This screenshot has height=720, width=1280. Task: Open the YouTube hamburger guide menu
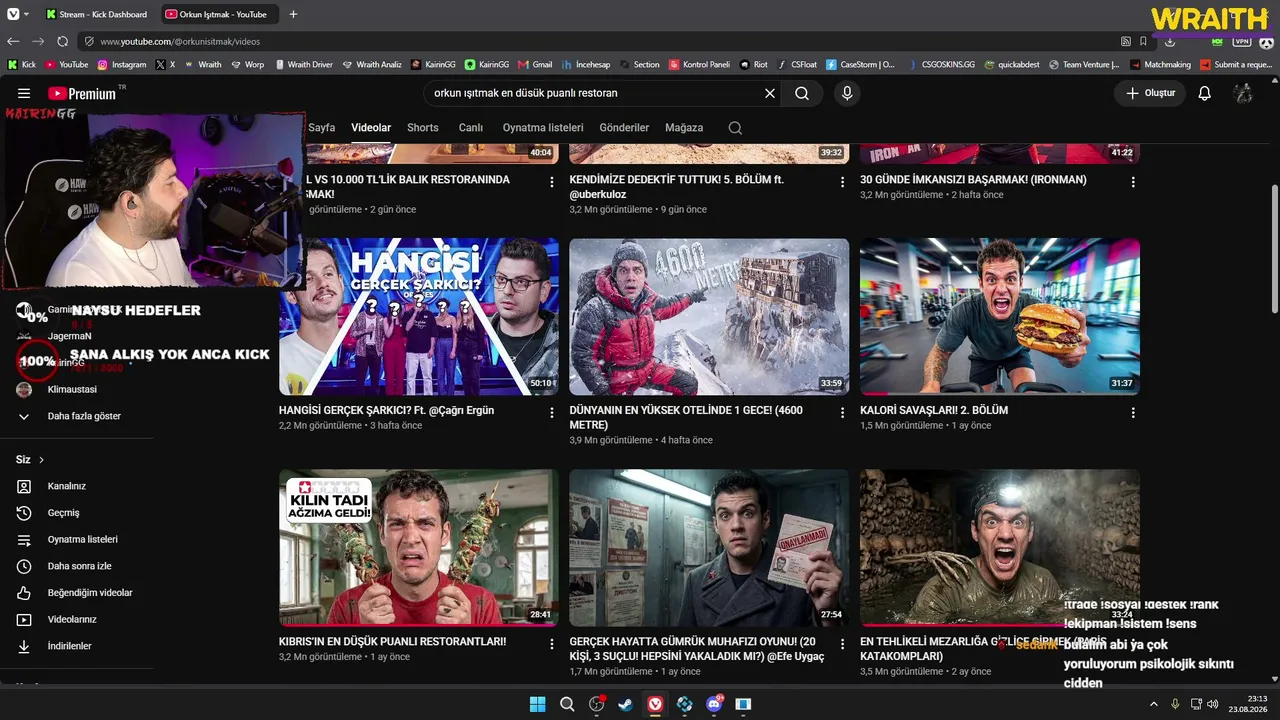pyautogui.click(x=24, y=93)
